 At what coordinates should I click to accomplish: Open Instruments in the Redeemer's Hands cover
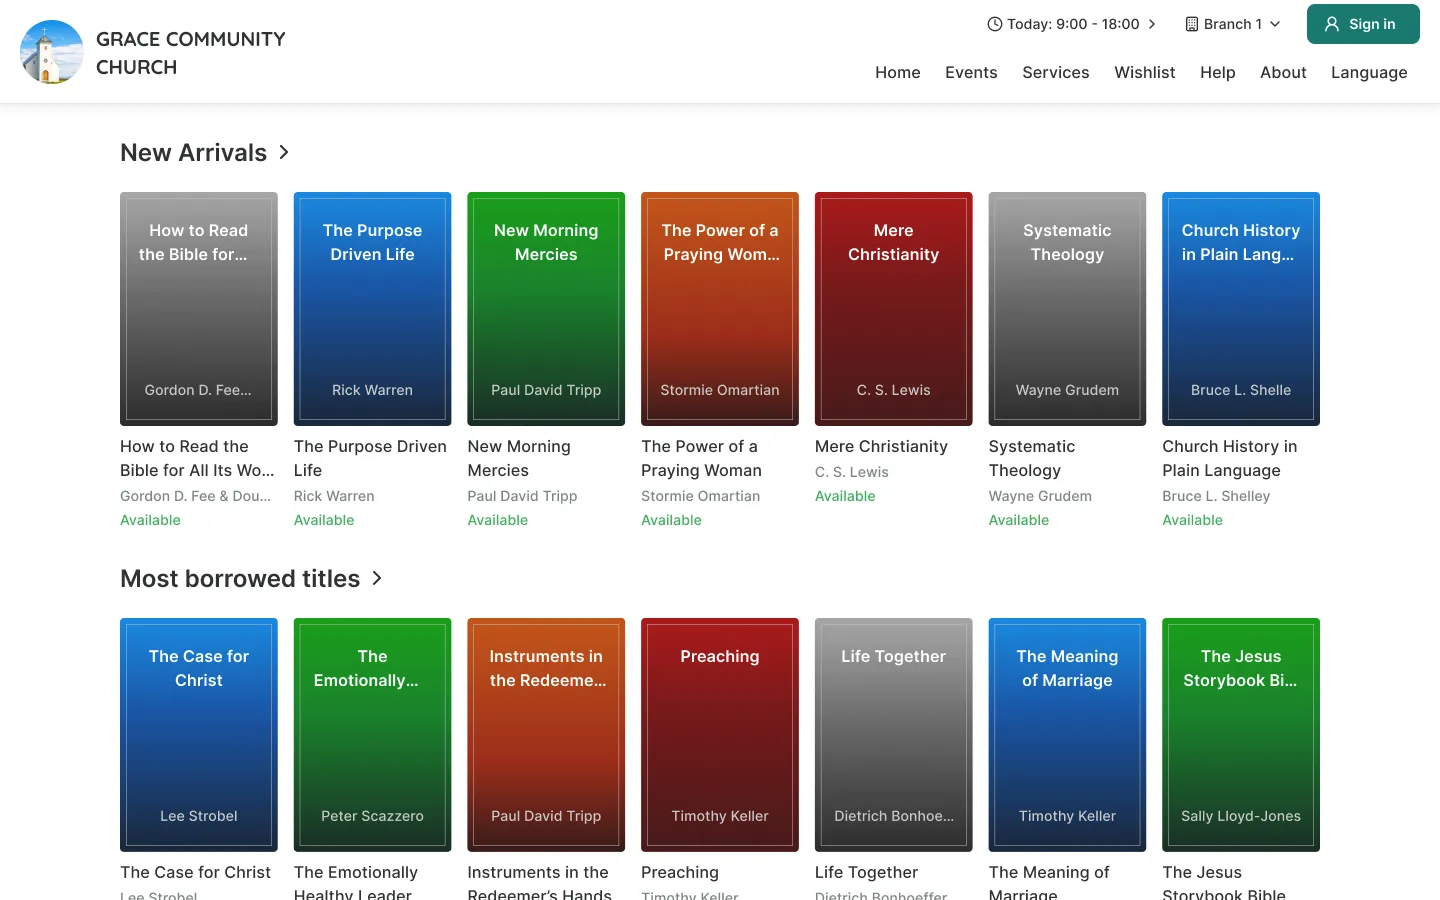546,735
